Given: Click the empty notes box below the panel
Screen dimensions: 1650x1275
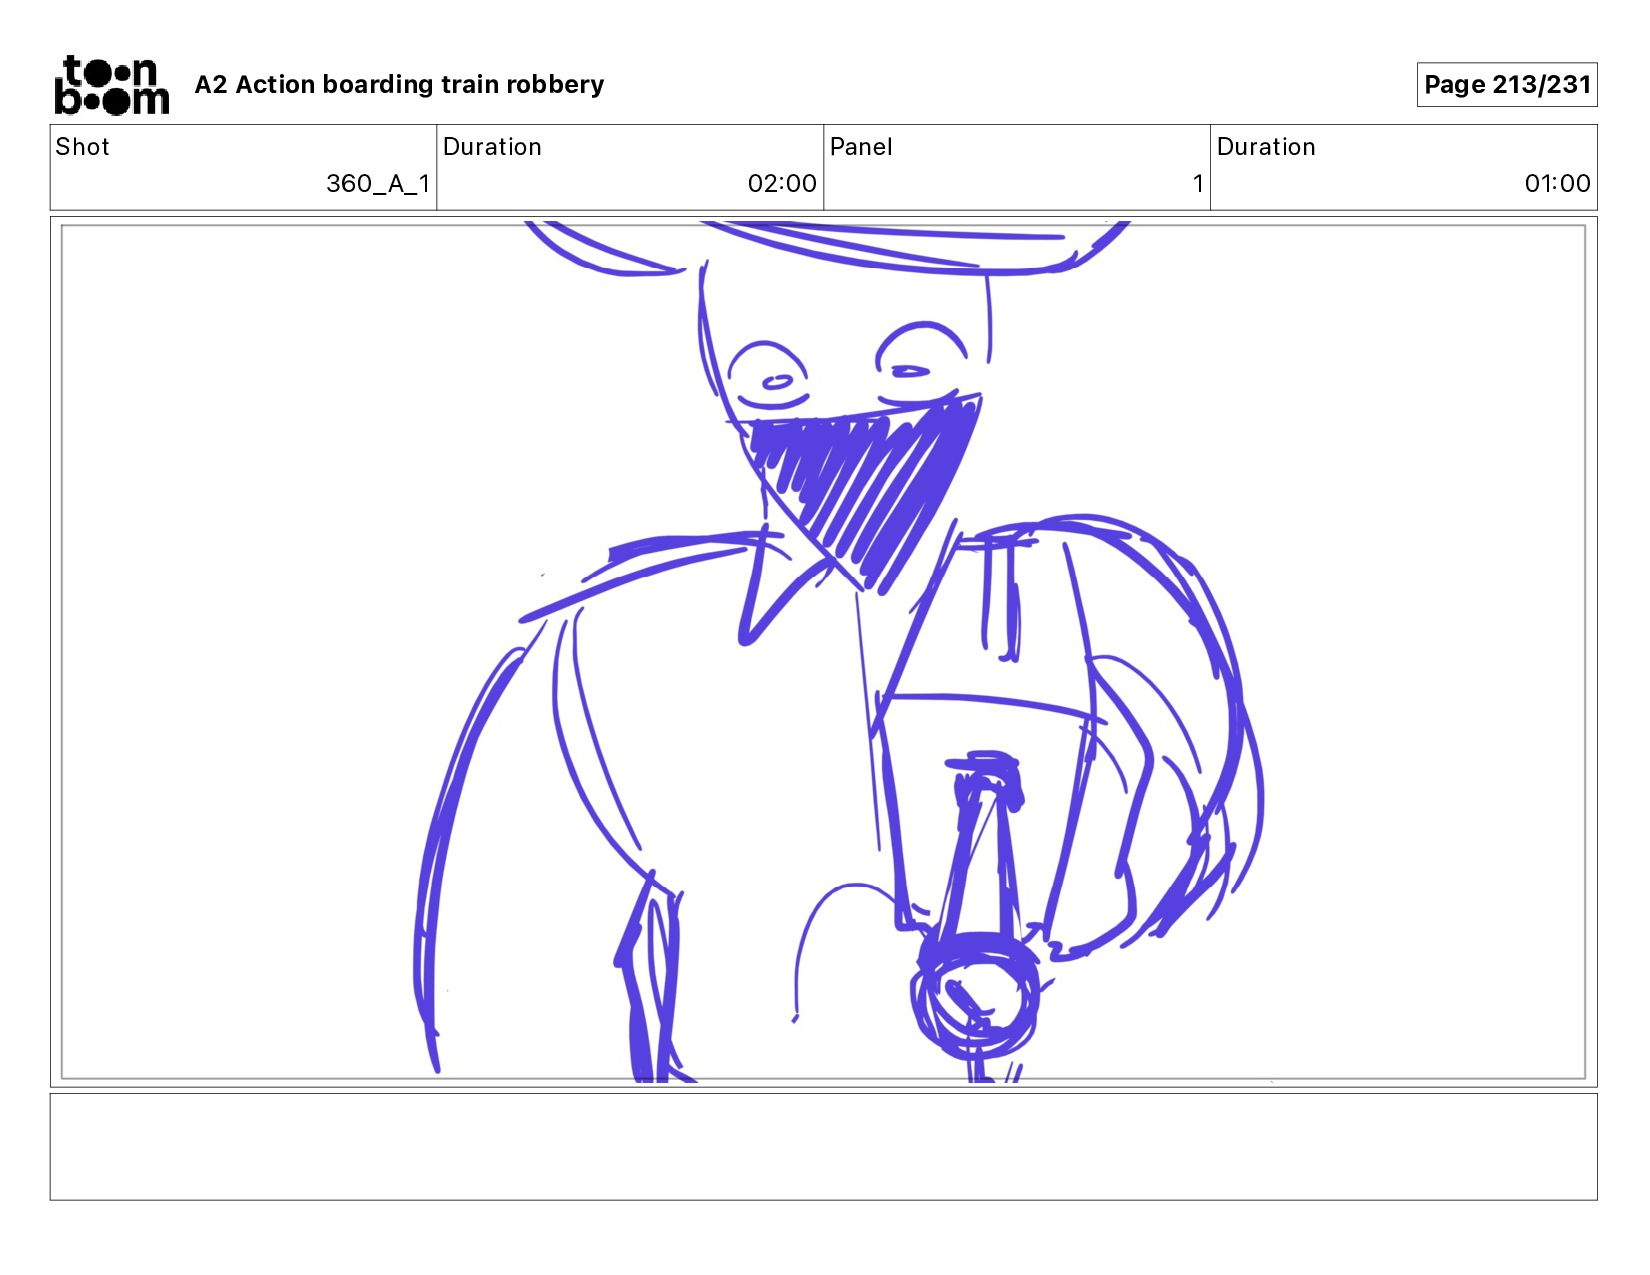Looking at the screenshot, I should pyautogui.click(x=823, y=1147).
